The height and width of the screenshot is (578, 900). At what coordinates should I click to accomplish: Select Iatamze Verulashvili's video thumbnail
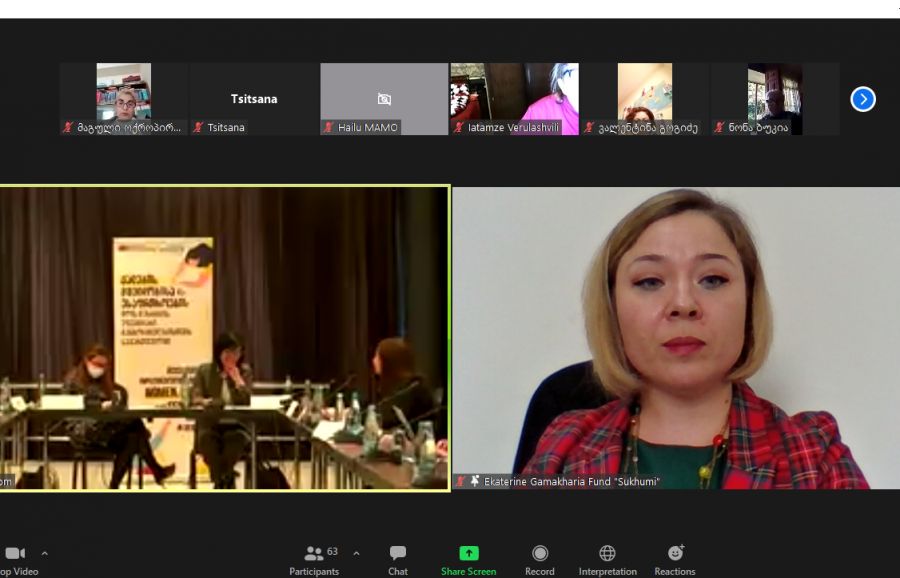(x=514, y=98)
